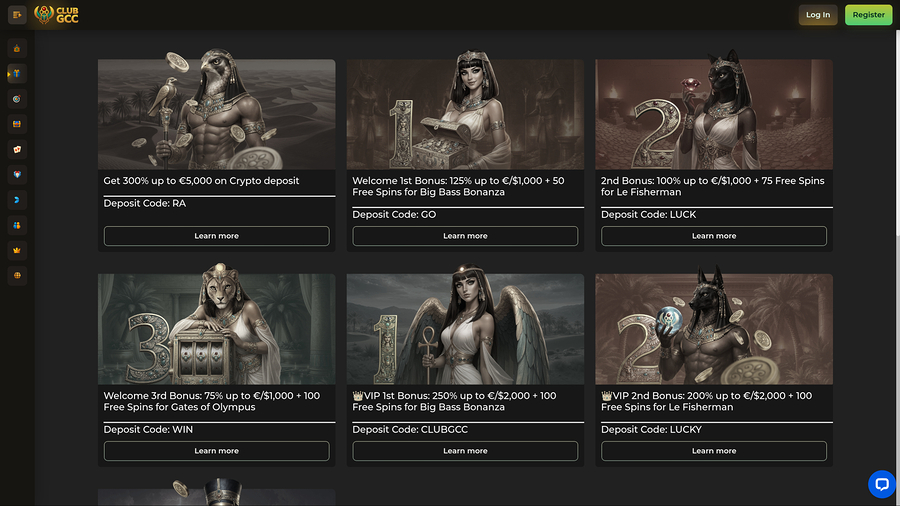The image size is (900, 506).
Task: Open the VIP crown sidebar icon
Action: pos(17,250)
